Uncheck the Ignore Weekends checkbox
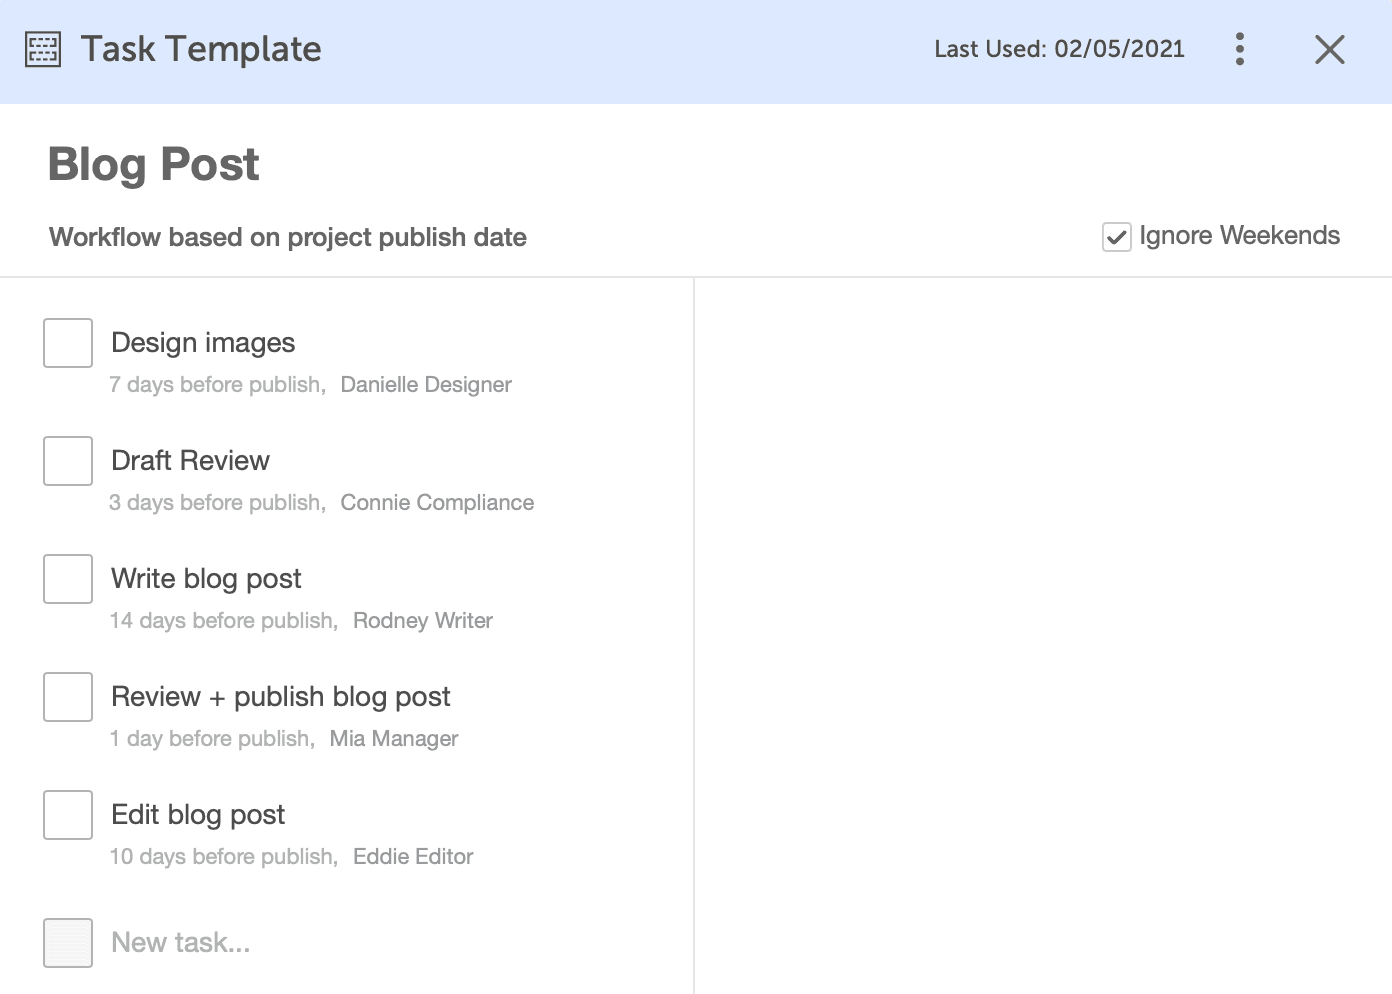The height and width of the screenshot is (994, 1392). [1116, 237]
